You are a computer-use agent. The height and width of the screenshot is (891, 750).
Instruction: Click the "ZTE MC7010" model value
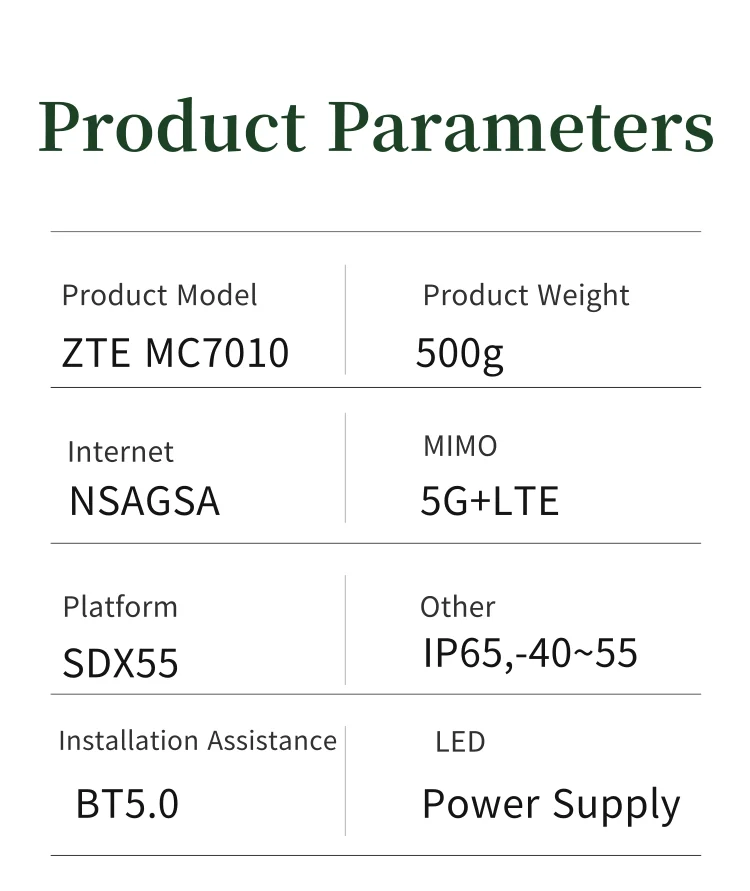[x=175, y=353]
